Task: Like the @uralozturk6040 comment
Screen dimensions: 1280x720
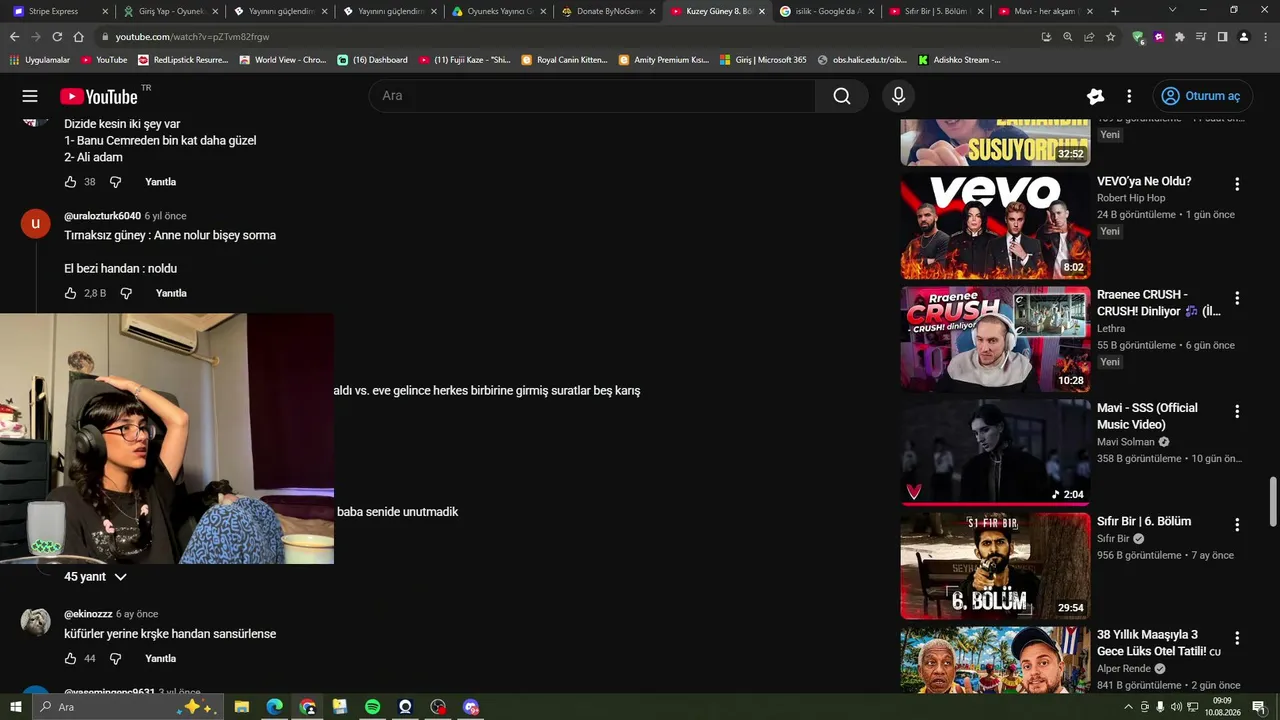Action: (x=70, y=293)
